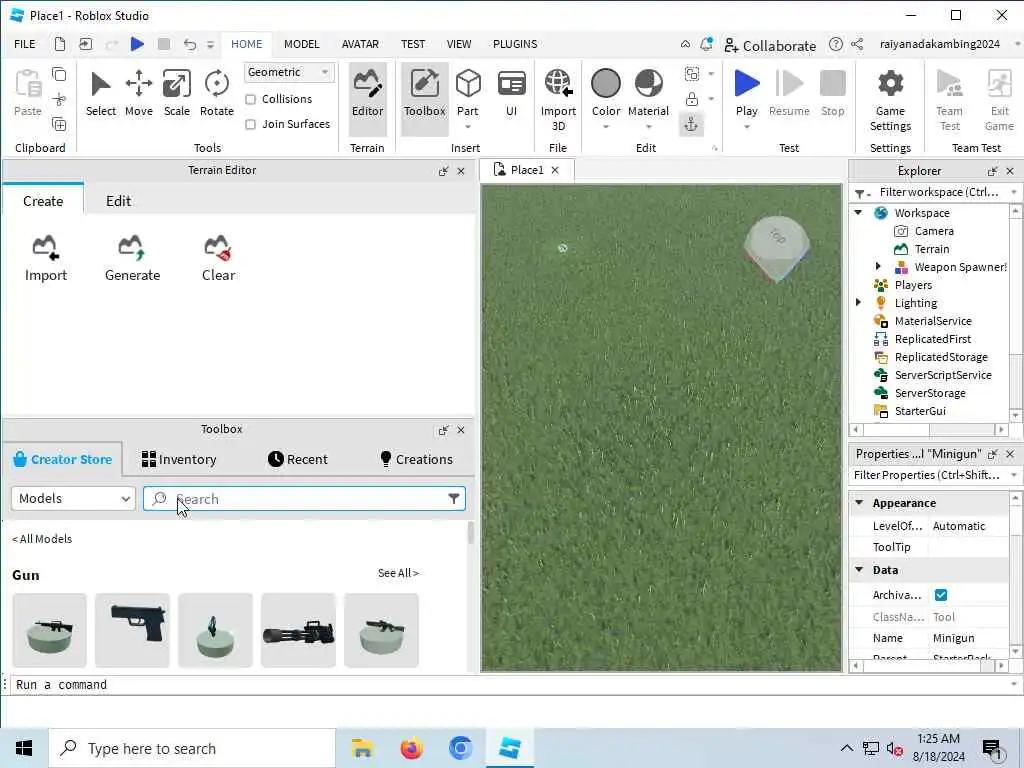Click the quick-access Play arrow
The width and height of the screenshot is (1024, 768).
point(137,44)
